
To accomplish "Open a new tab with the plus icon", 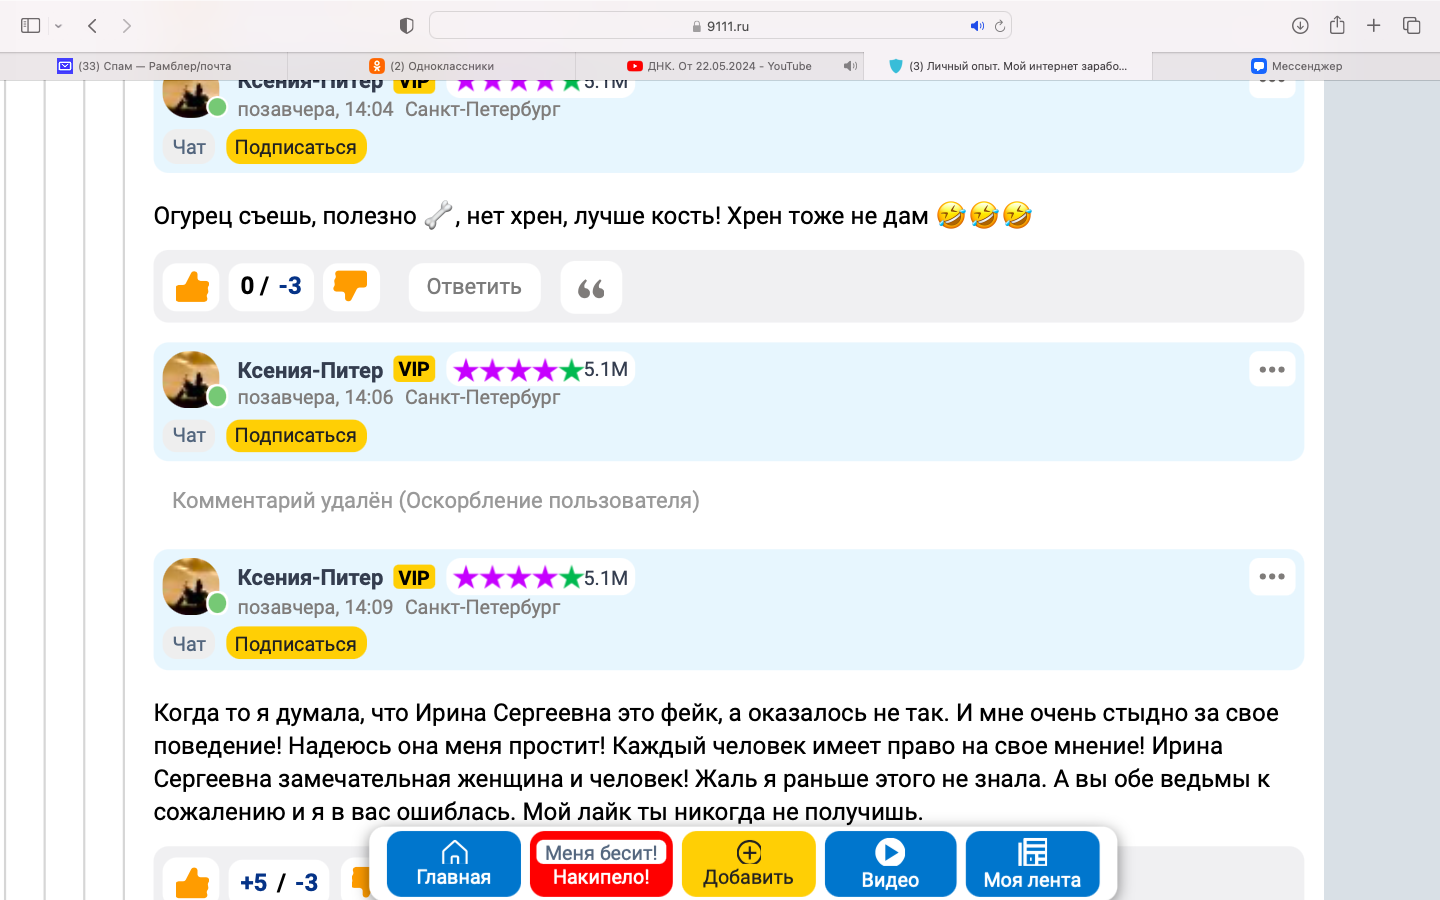I will coord(1374,26).
